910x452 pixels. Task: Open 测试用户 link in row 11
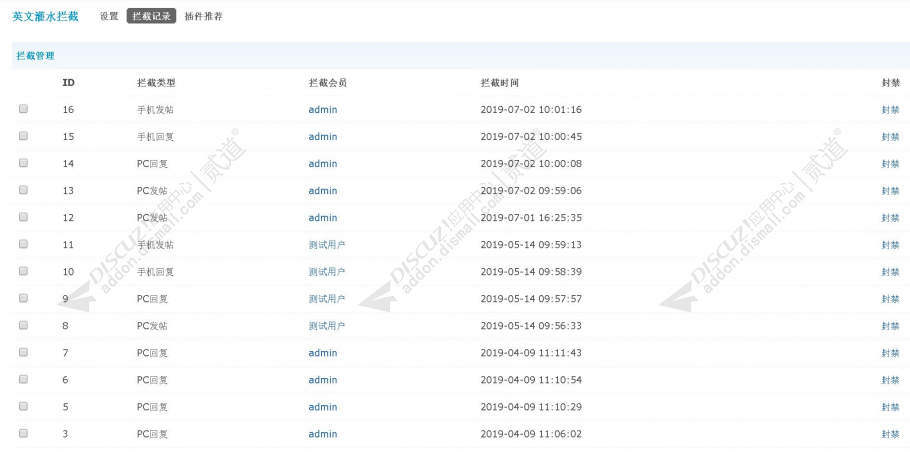[x=327, y=245]
